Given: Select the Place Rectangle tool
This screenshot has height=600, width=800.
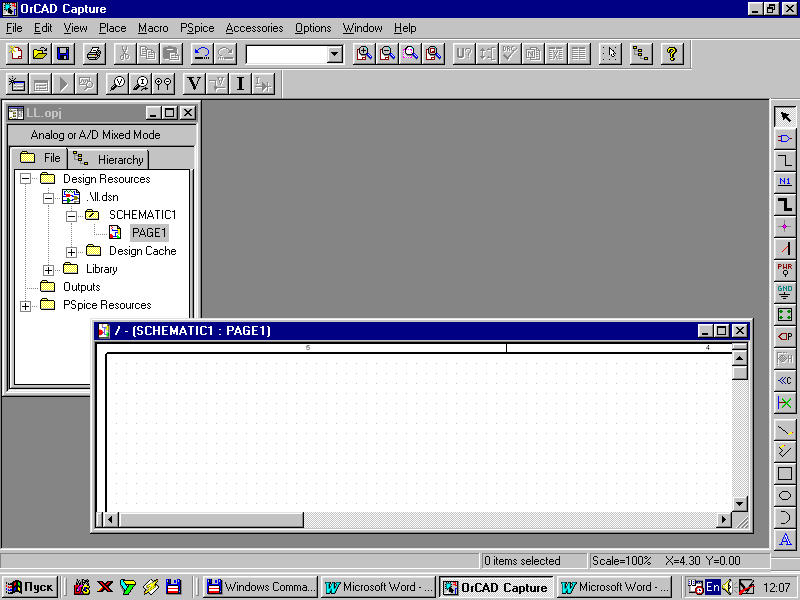Looking at the screenshot, I should (785, 473).
